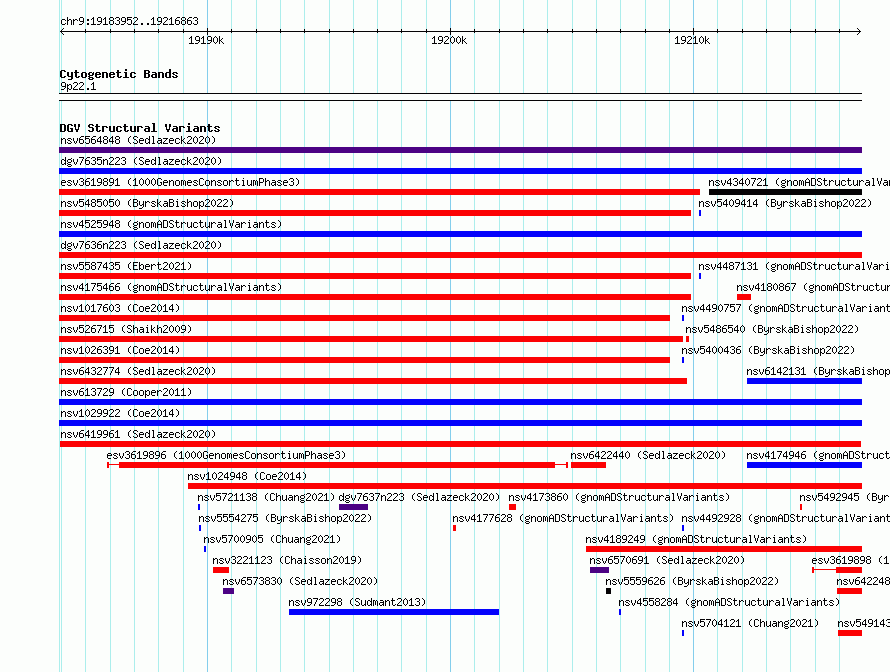This screenshot has height=672, width=890.
Task: Open nsv3221123 (Chaisson2019) variant label
Action: coord(287,560)
